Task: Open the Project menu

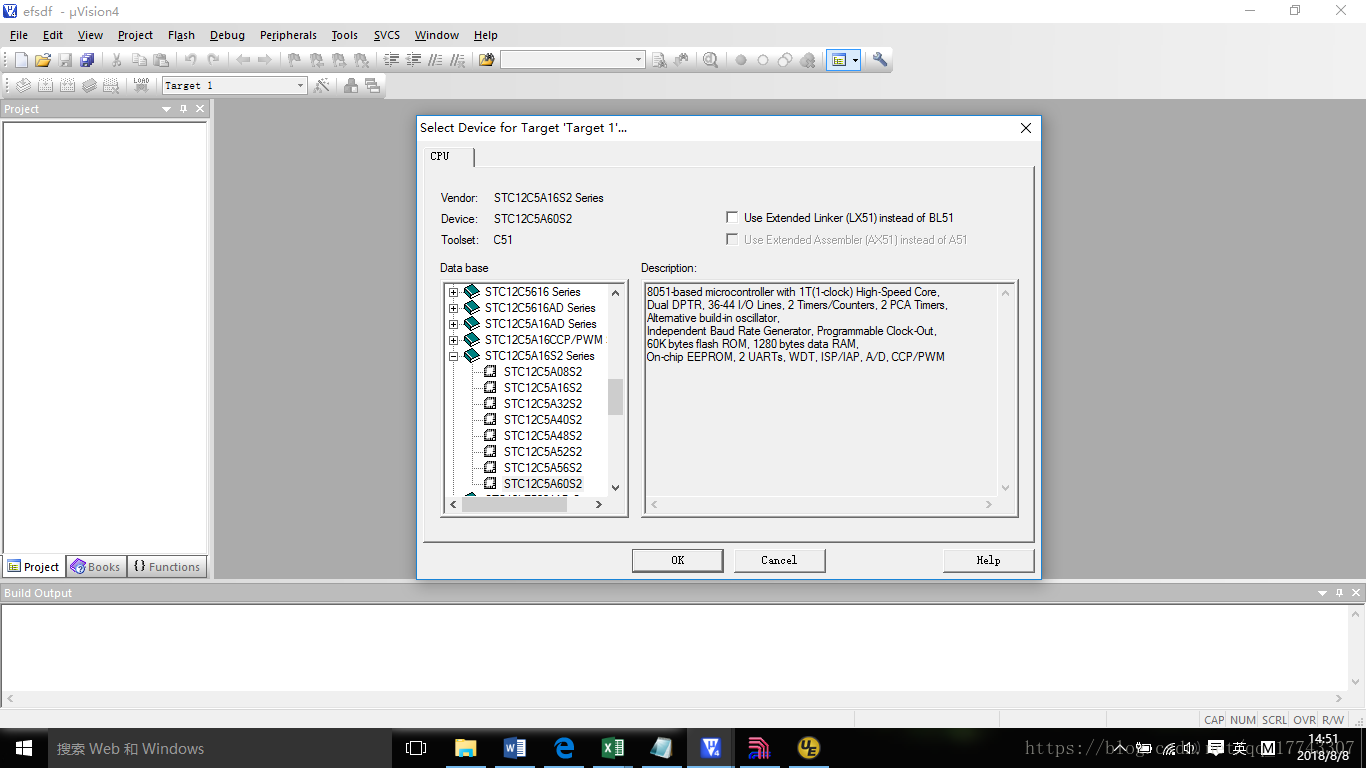Action: (135, 35)
